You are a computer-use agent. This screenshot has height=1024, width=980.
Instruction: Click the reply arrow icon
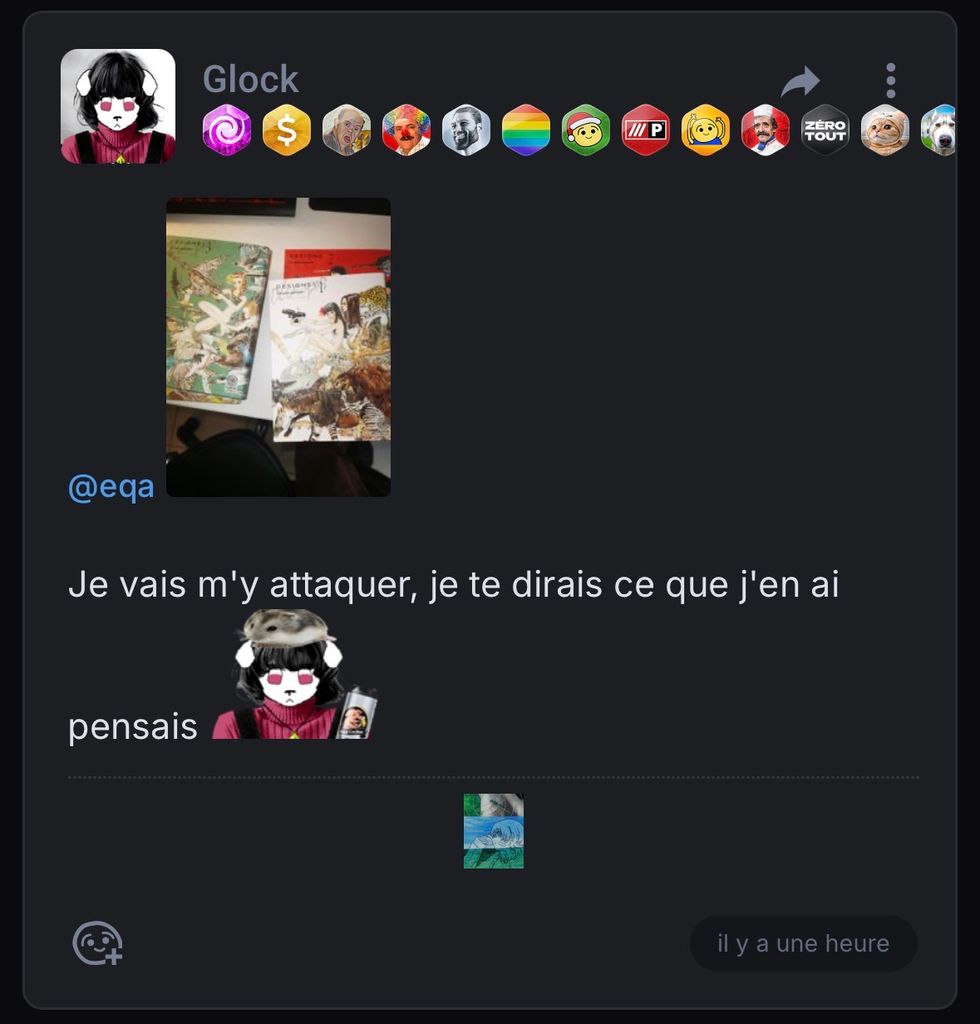800,82
